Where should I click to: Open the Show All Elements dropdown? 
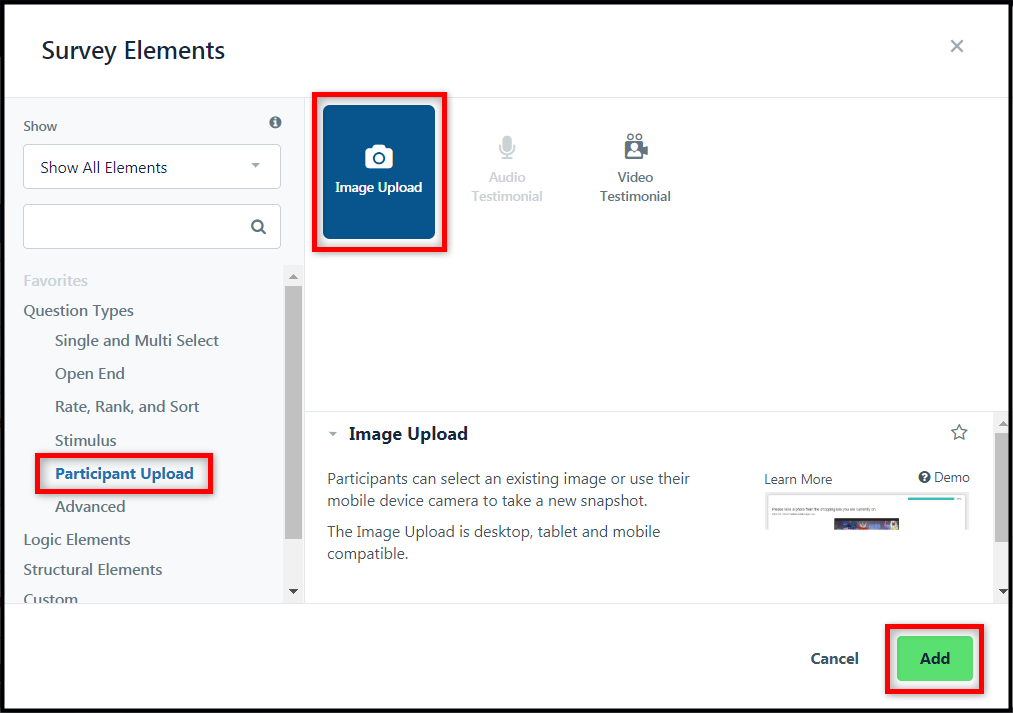[x=152, y=167]
